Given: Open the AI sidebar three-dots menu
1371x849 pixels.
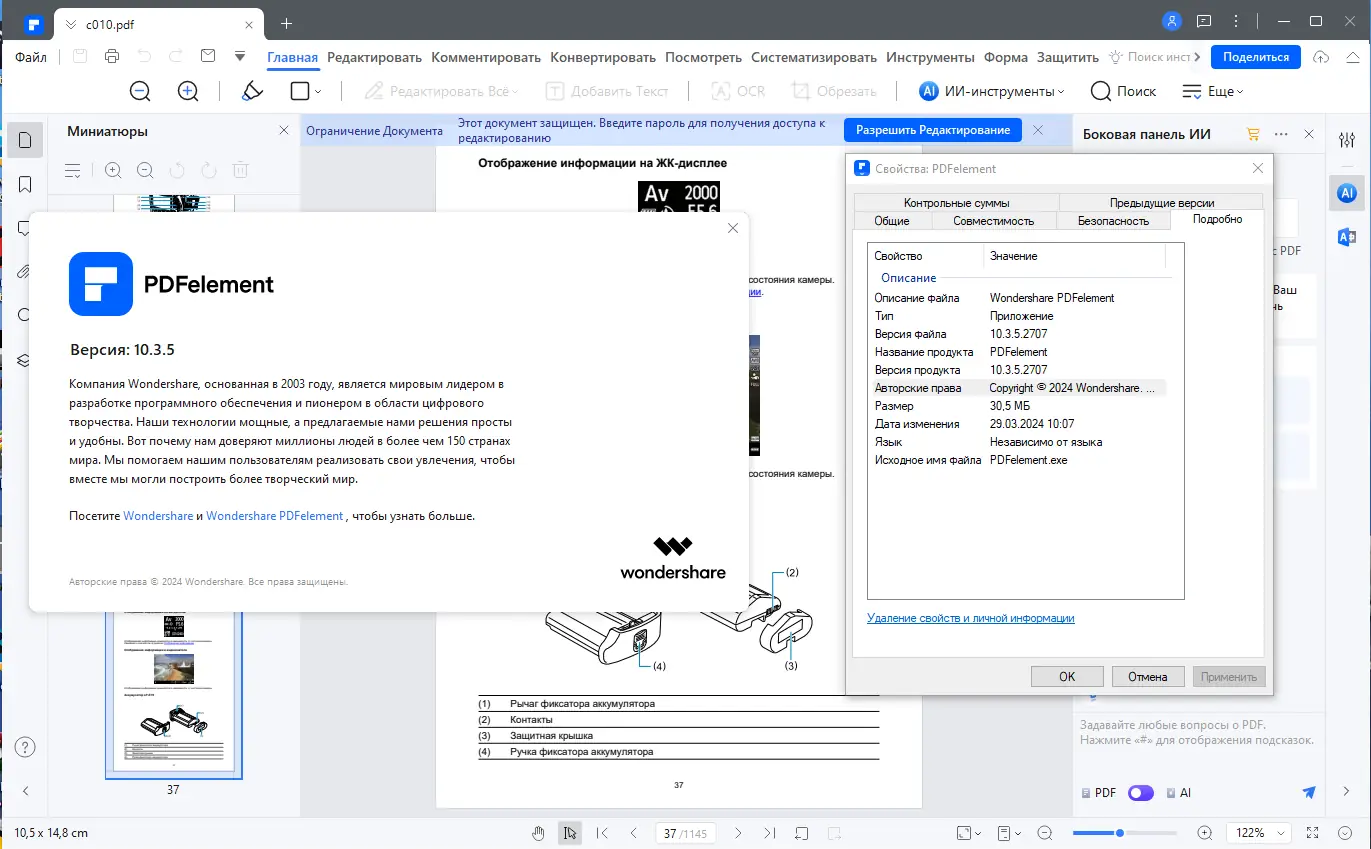Looking at the screenshot, I should tap(1281, 134).
